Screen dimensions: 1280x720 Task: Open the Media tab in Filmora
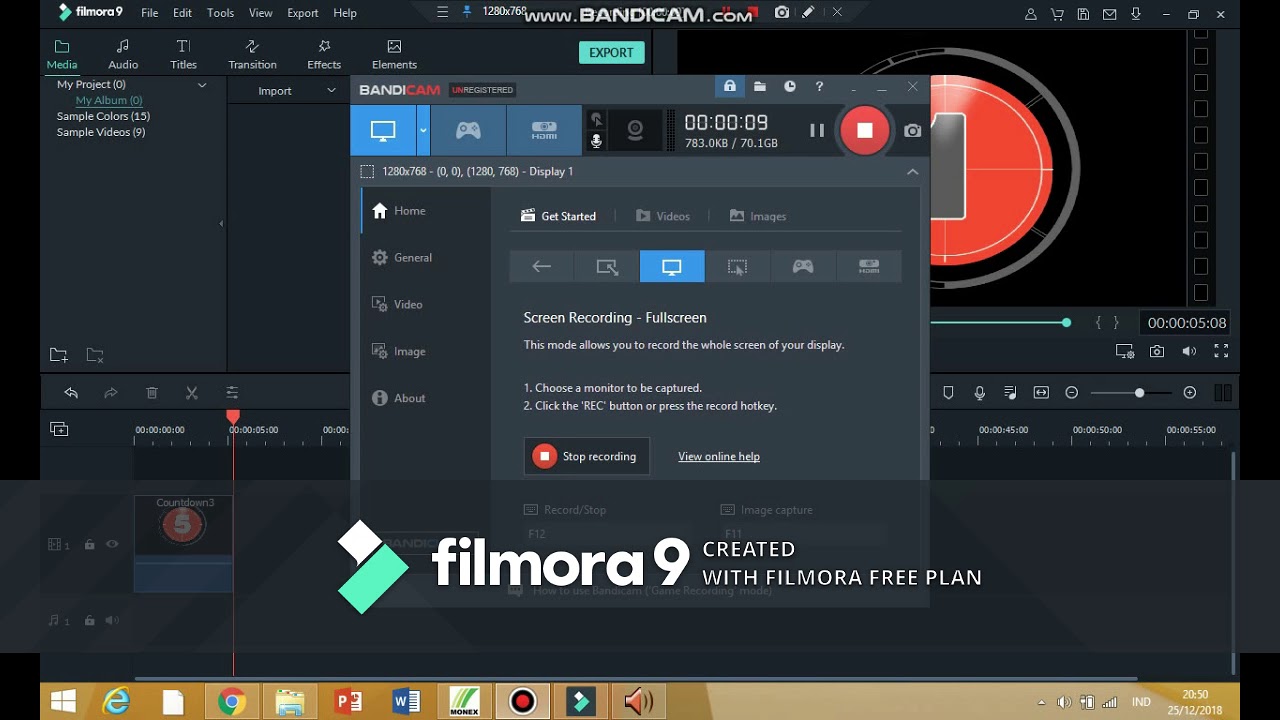[x=62, y=54]
